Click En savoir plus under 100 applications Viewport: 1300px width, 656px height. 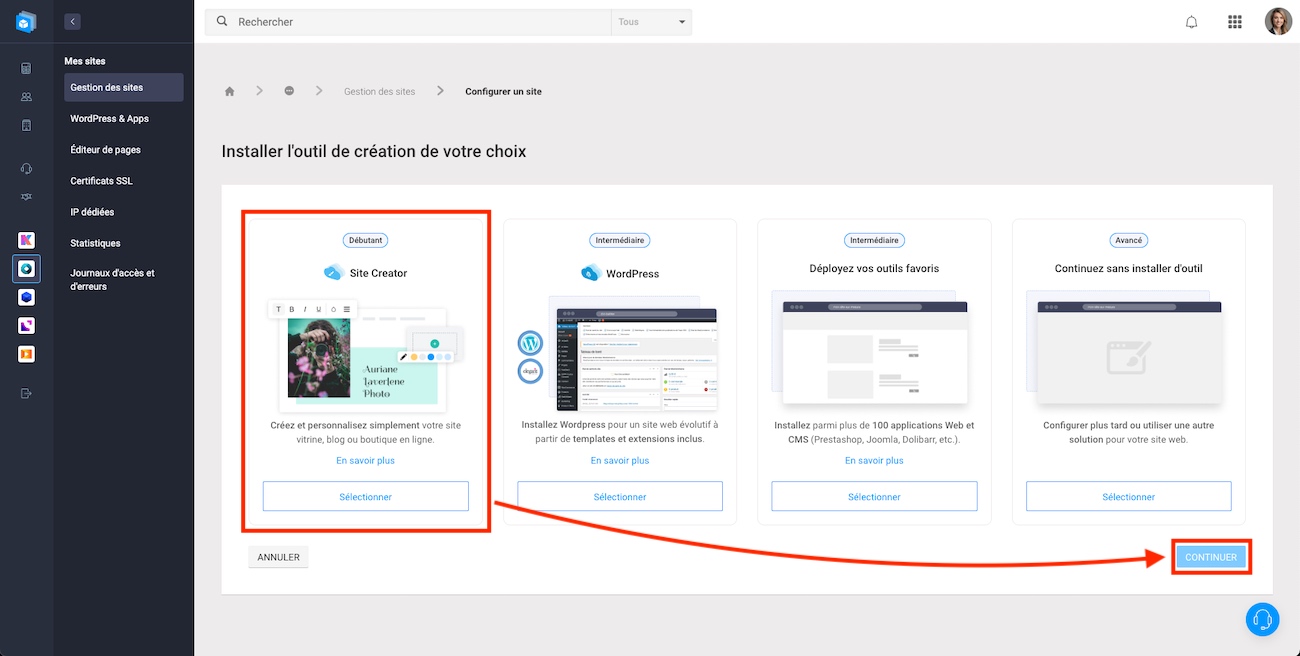[874, 461]
